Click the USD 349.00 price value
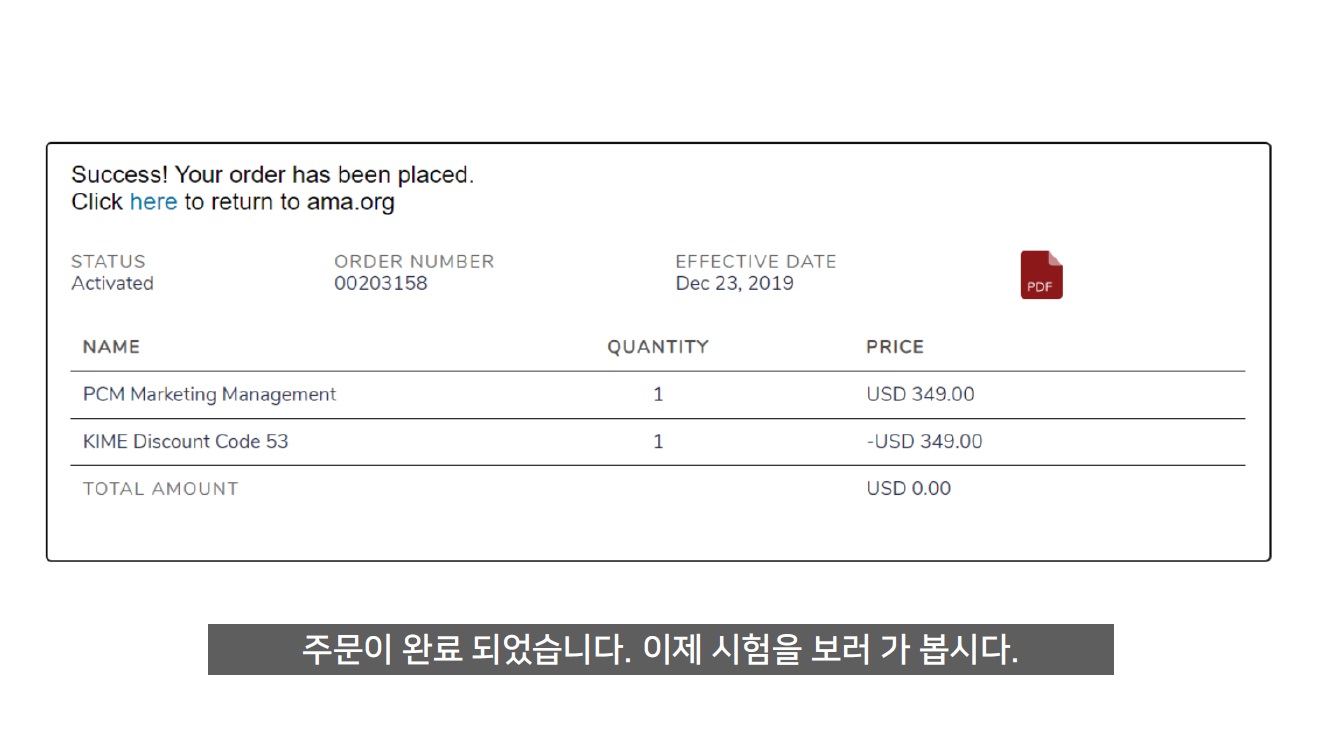 pos(920,394)
